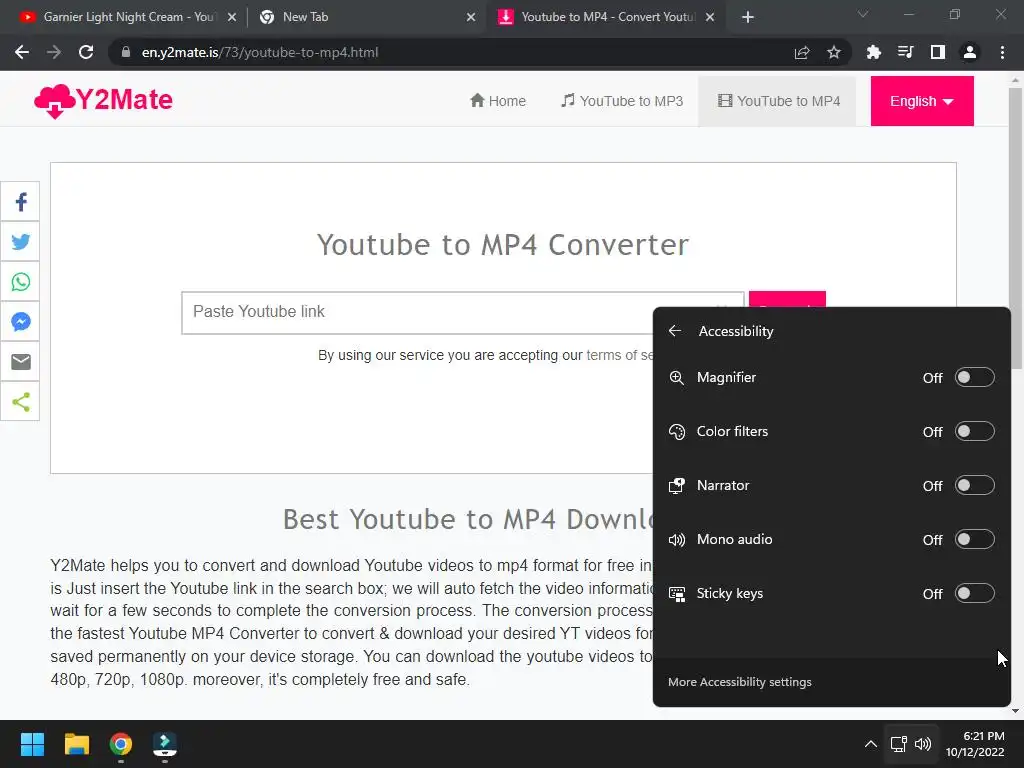Enable the Mono audio toggle
This screenshot has height=768, width=1024.
(x=974, y=539)
